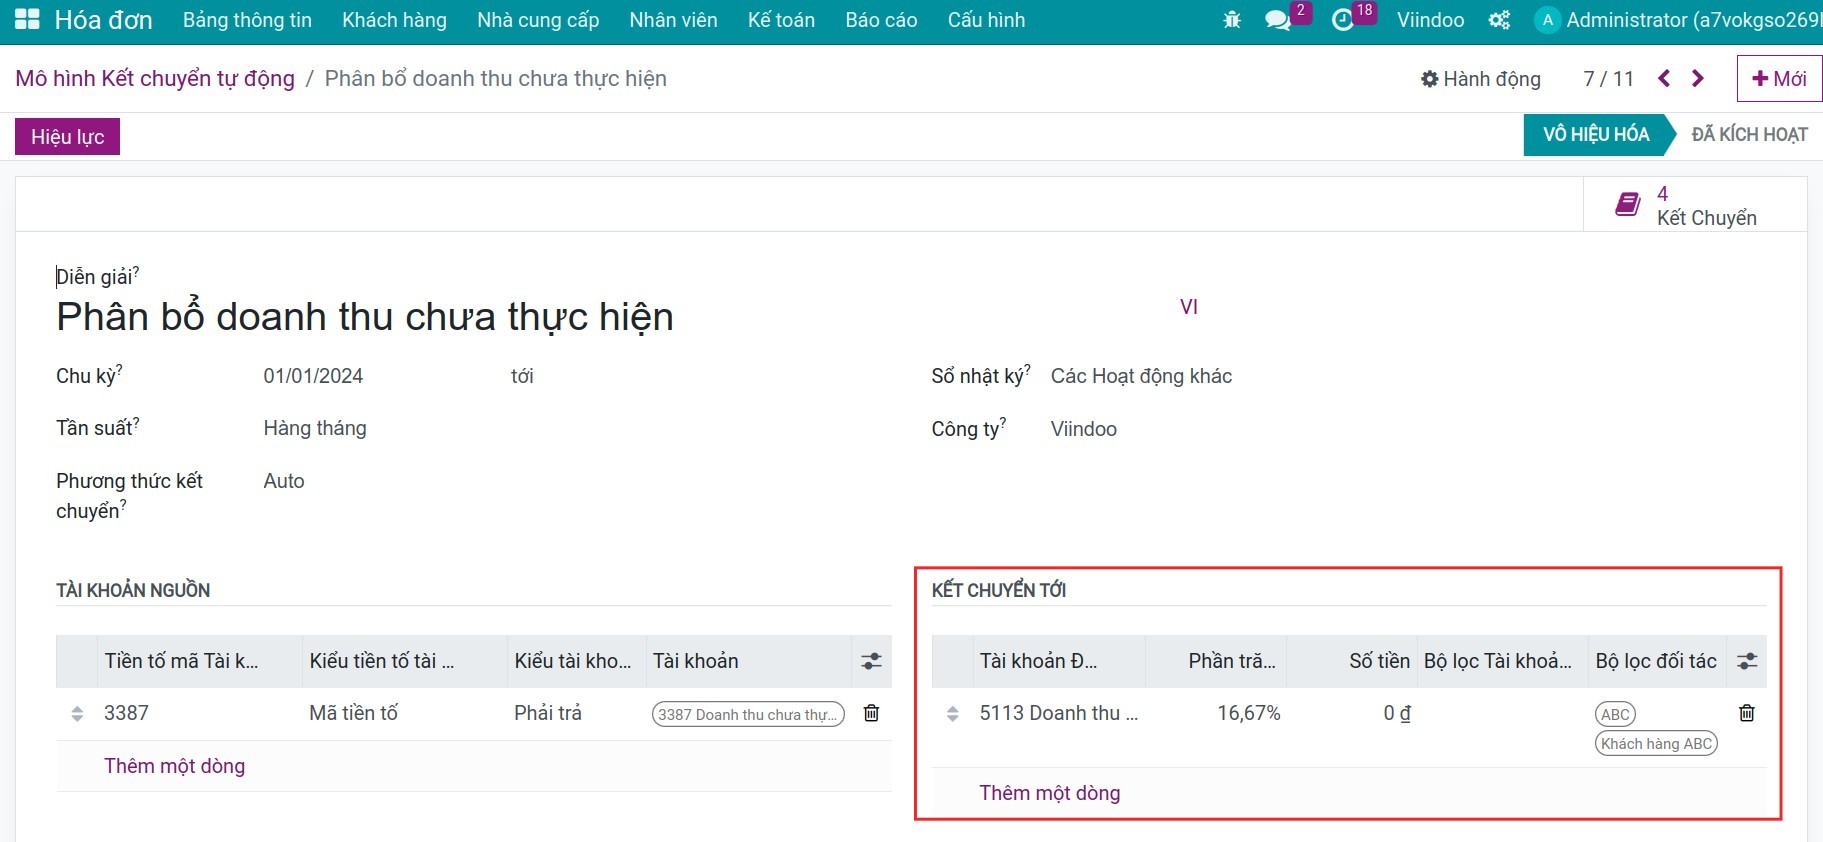Click the VI language translate button
The width and height of the screenshot is (1823, 842).
pyautogui.click(x=1188, y=307)
